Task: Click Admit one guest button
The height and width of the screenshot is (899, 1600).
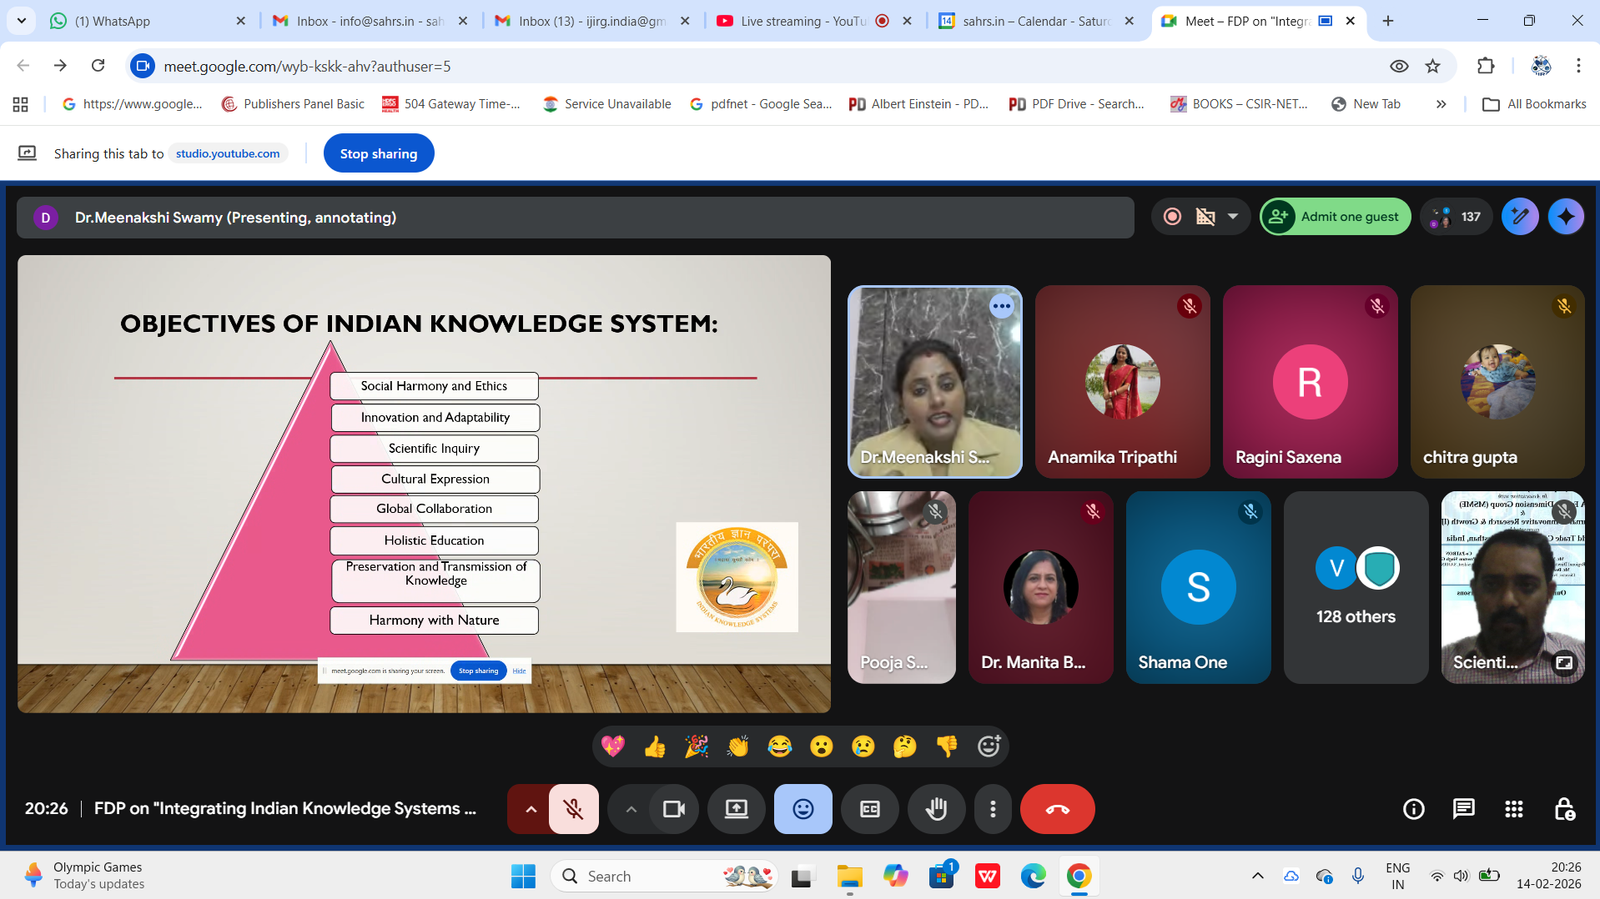Action: (x=1336, y=217)
